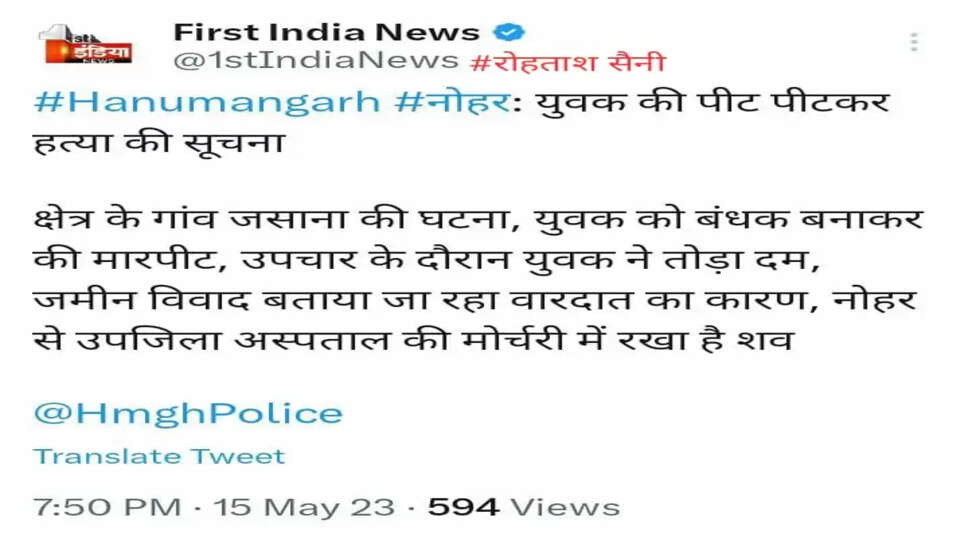Click the line mentioning उपजिला अस्पताल की मोर्चरी
968x540 pixels.
point(413,340)
